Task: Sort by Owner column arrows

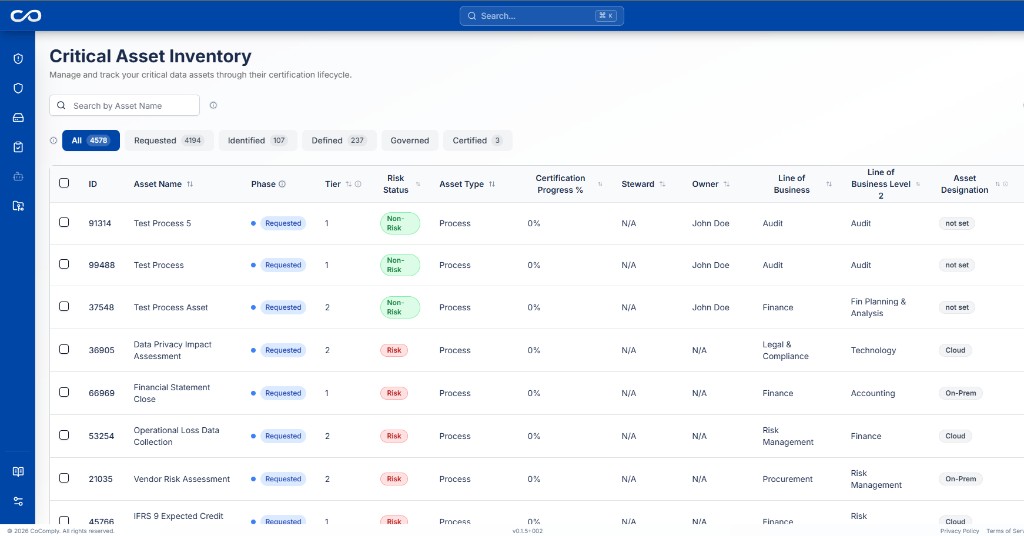Action: pos(726,184)
